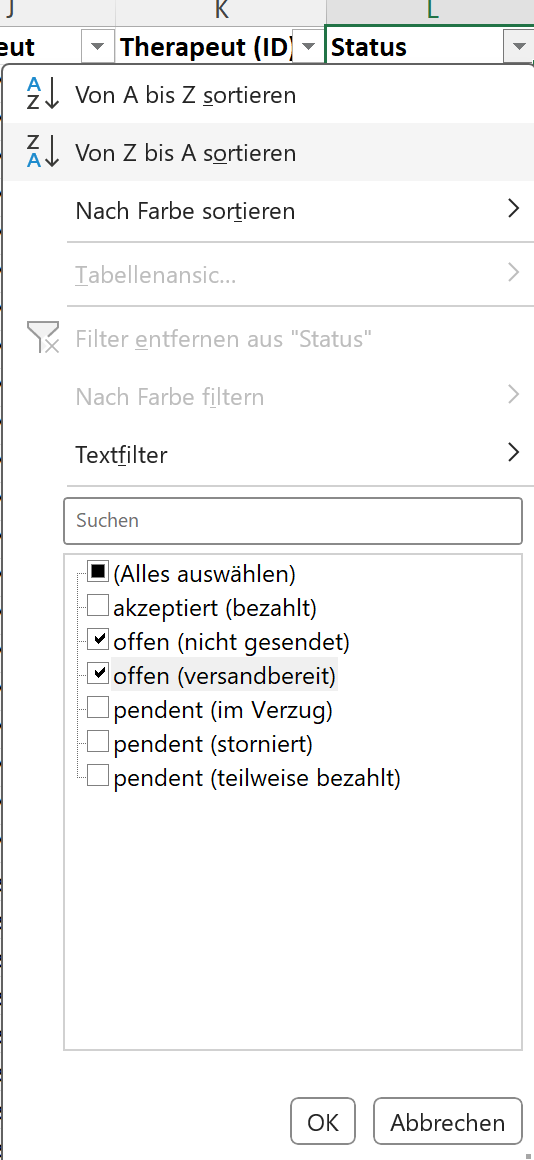Click the A-Z ascending sort icon
This screenshot has width=534, height=1160.
click(x=42, y=95)
